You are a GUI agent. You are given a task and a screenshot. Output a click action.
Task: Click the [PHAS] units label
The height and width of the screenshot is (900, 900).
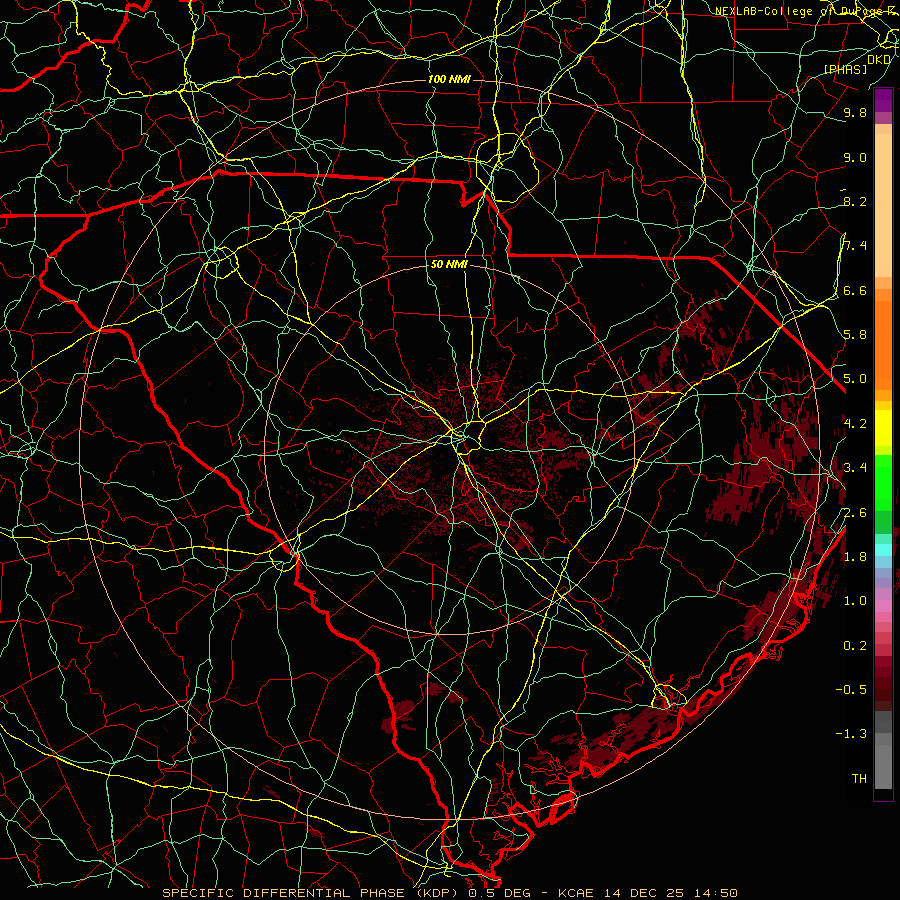[845, 70]
